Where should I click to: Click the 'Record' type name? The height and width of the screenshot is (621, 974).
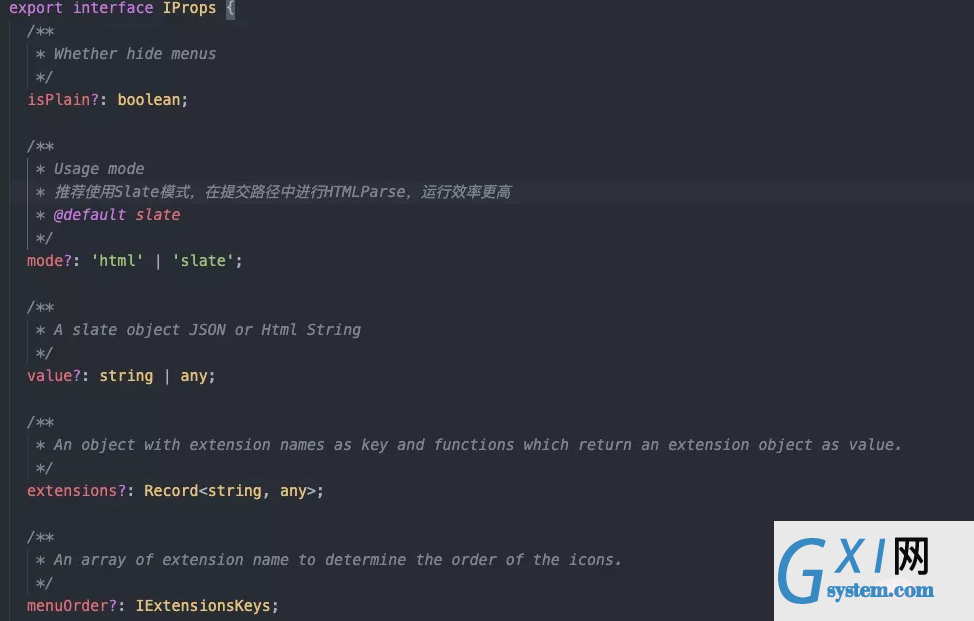(x=171, y=491)
